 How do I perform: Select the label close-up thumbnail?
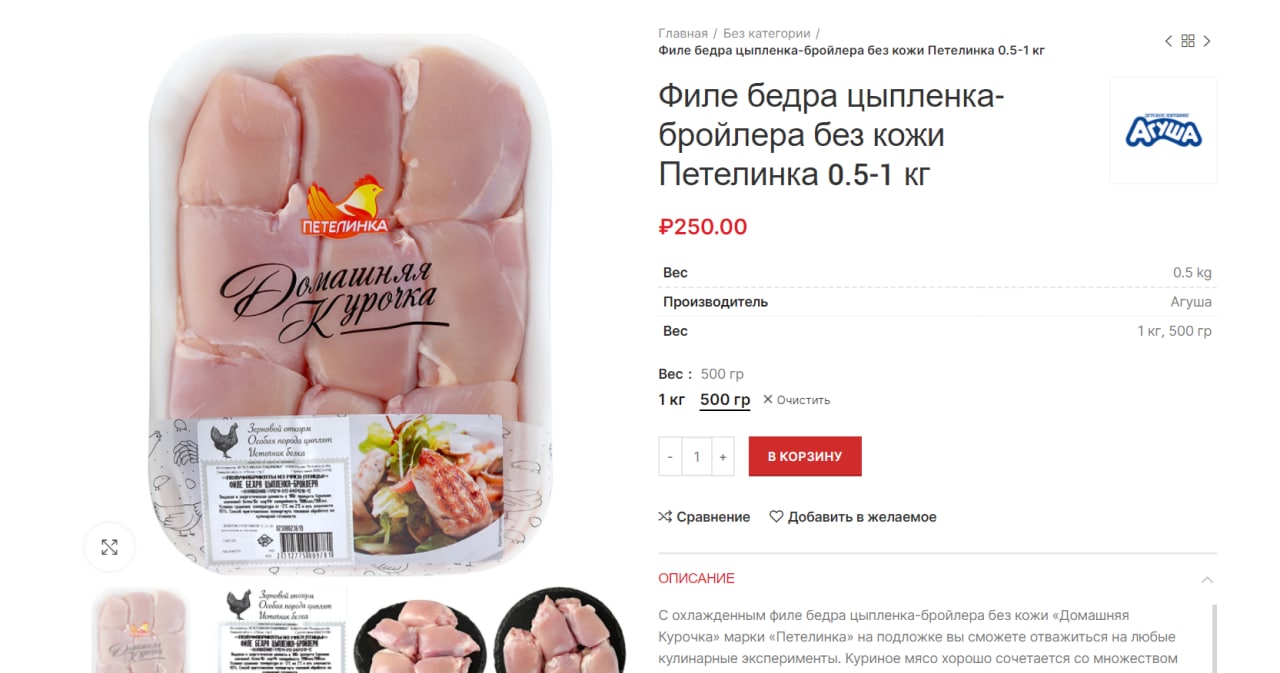click(284, 630)
